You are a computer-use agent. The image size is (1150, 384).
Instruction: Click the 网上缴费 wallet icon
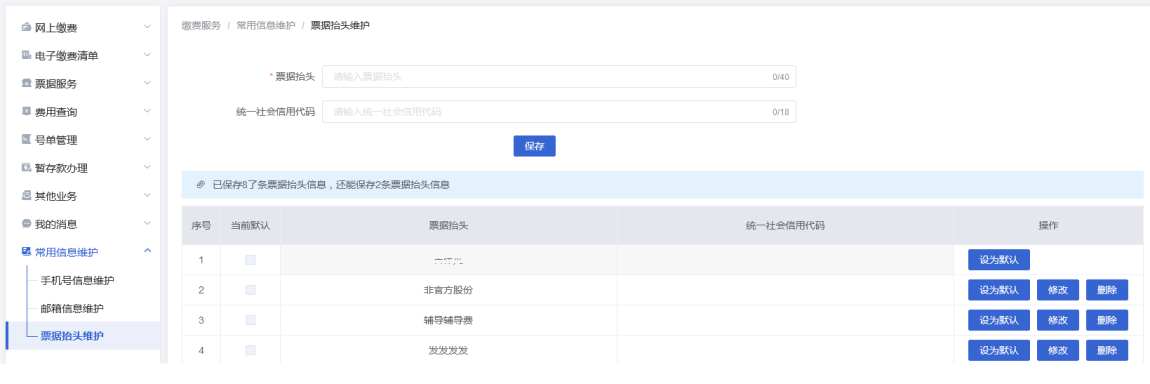click(x=26, y=27)
